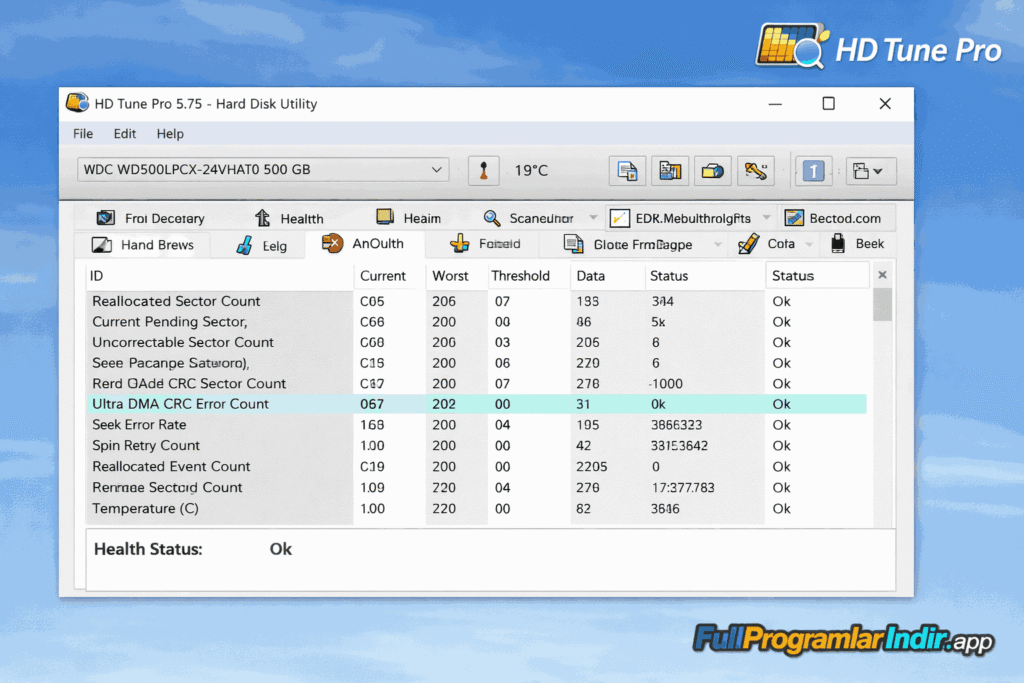1024x683 pixels.
Task: Click the copy info toolbar icon
Action: coord(628,171)
